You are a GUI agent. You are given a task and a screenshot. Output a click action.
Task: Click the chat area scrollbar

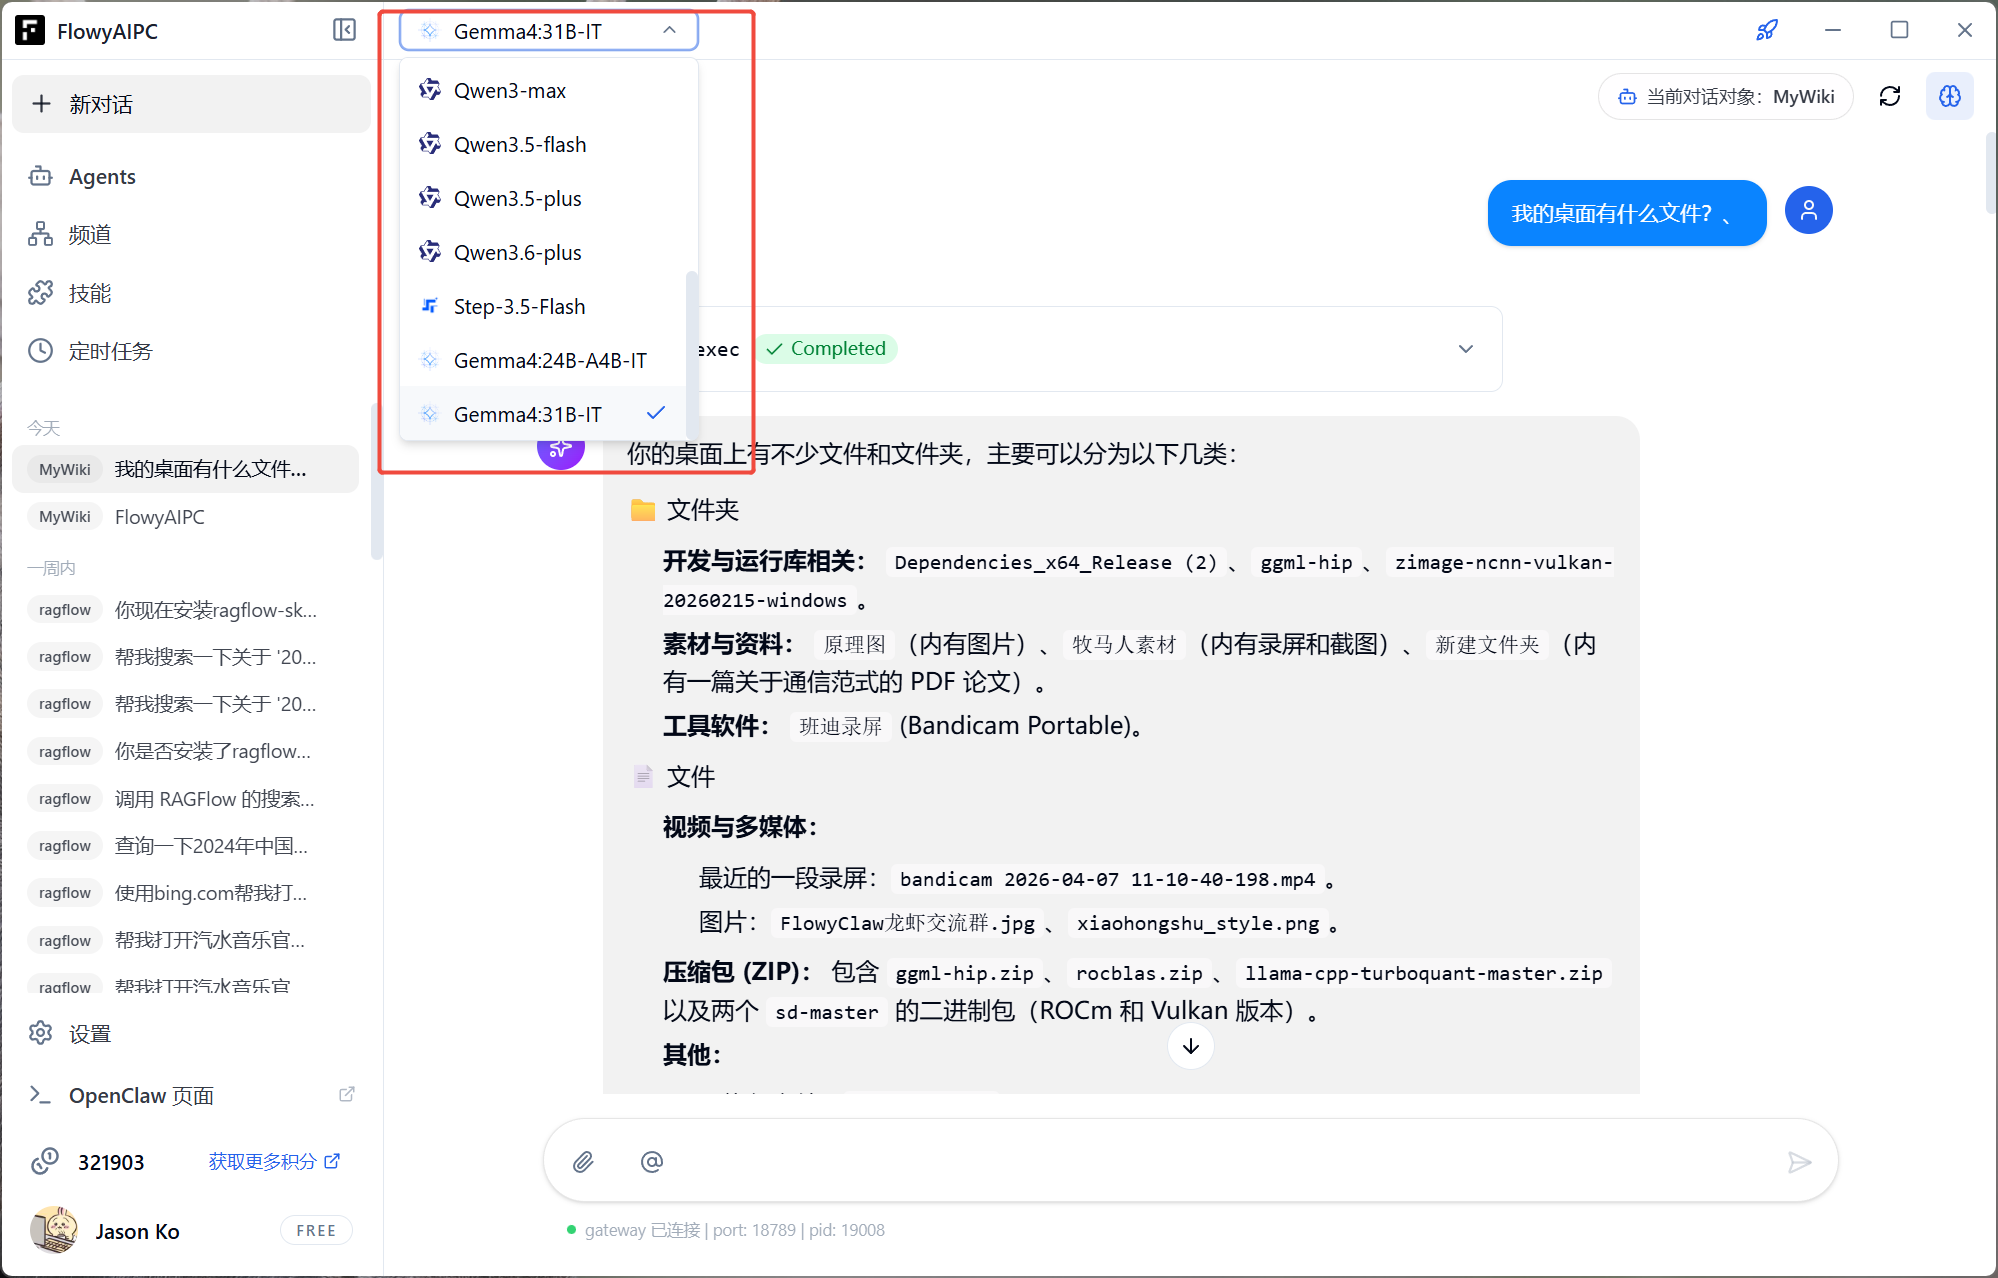[1991, 172]
